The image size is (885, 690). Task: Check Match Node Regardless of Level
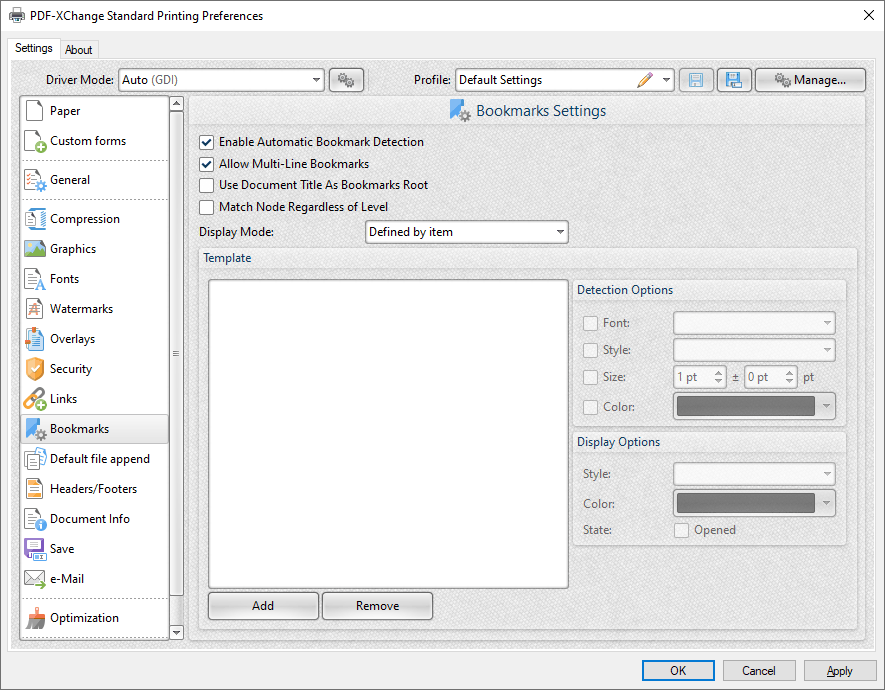(206, 207)
